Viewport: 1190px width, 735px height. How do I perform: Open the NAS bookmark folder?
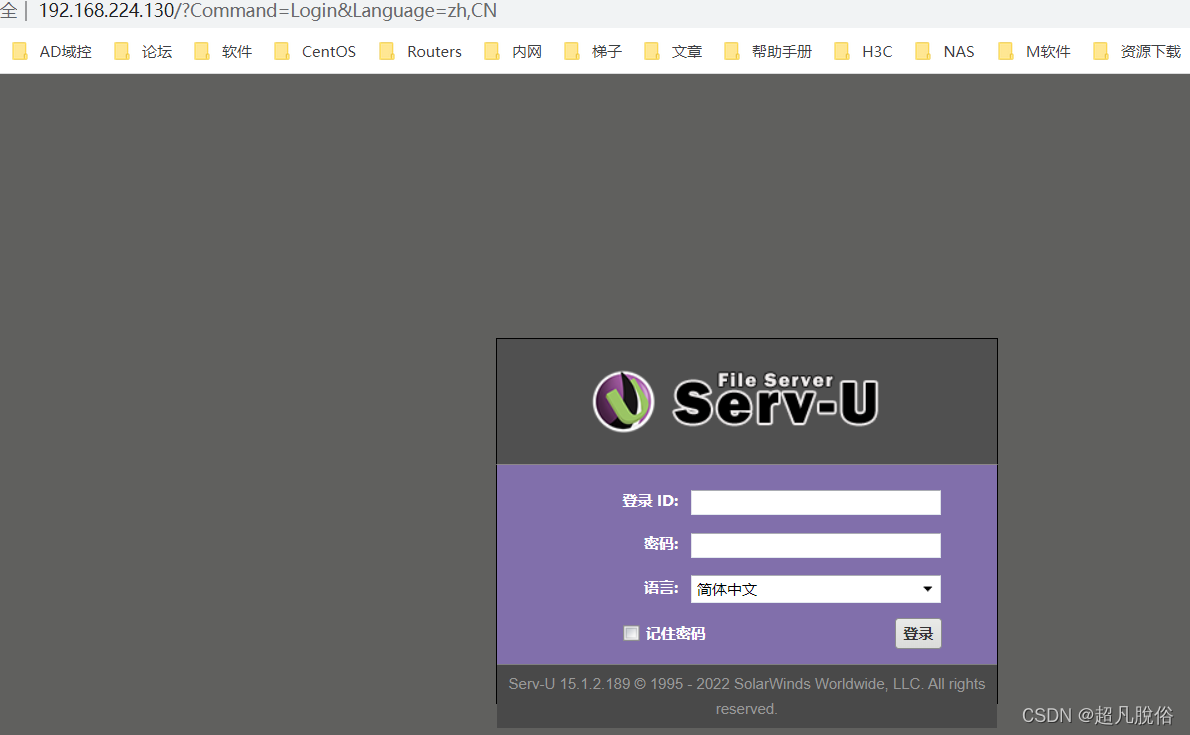click(945, 52)
